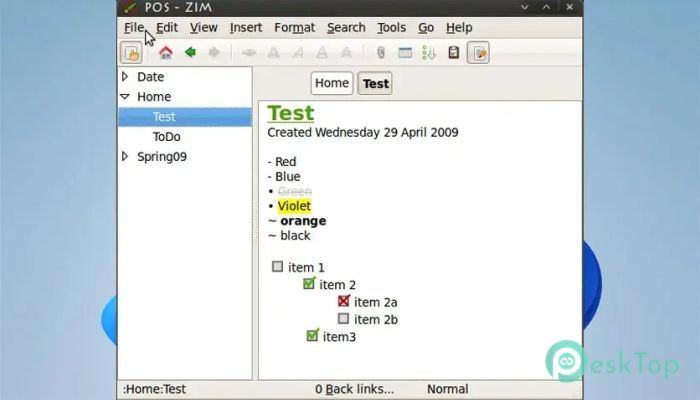
Task: Check the item 1 checkbox
Action: tap(277, 267)
